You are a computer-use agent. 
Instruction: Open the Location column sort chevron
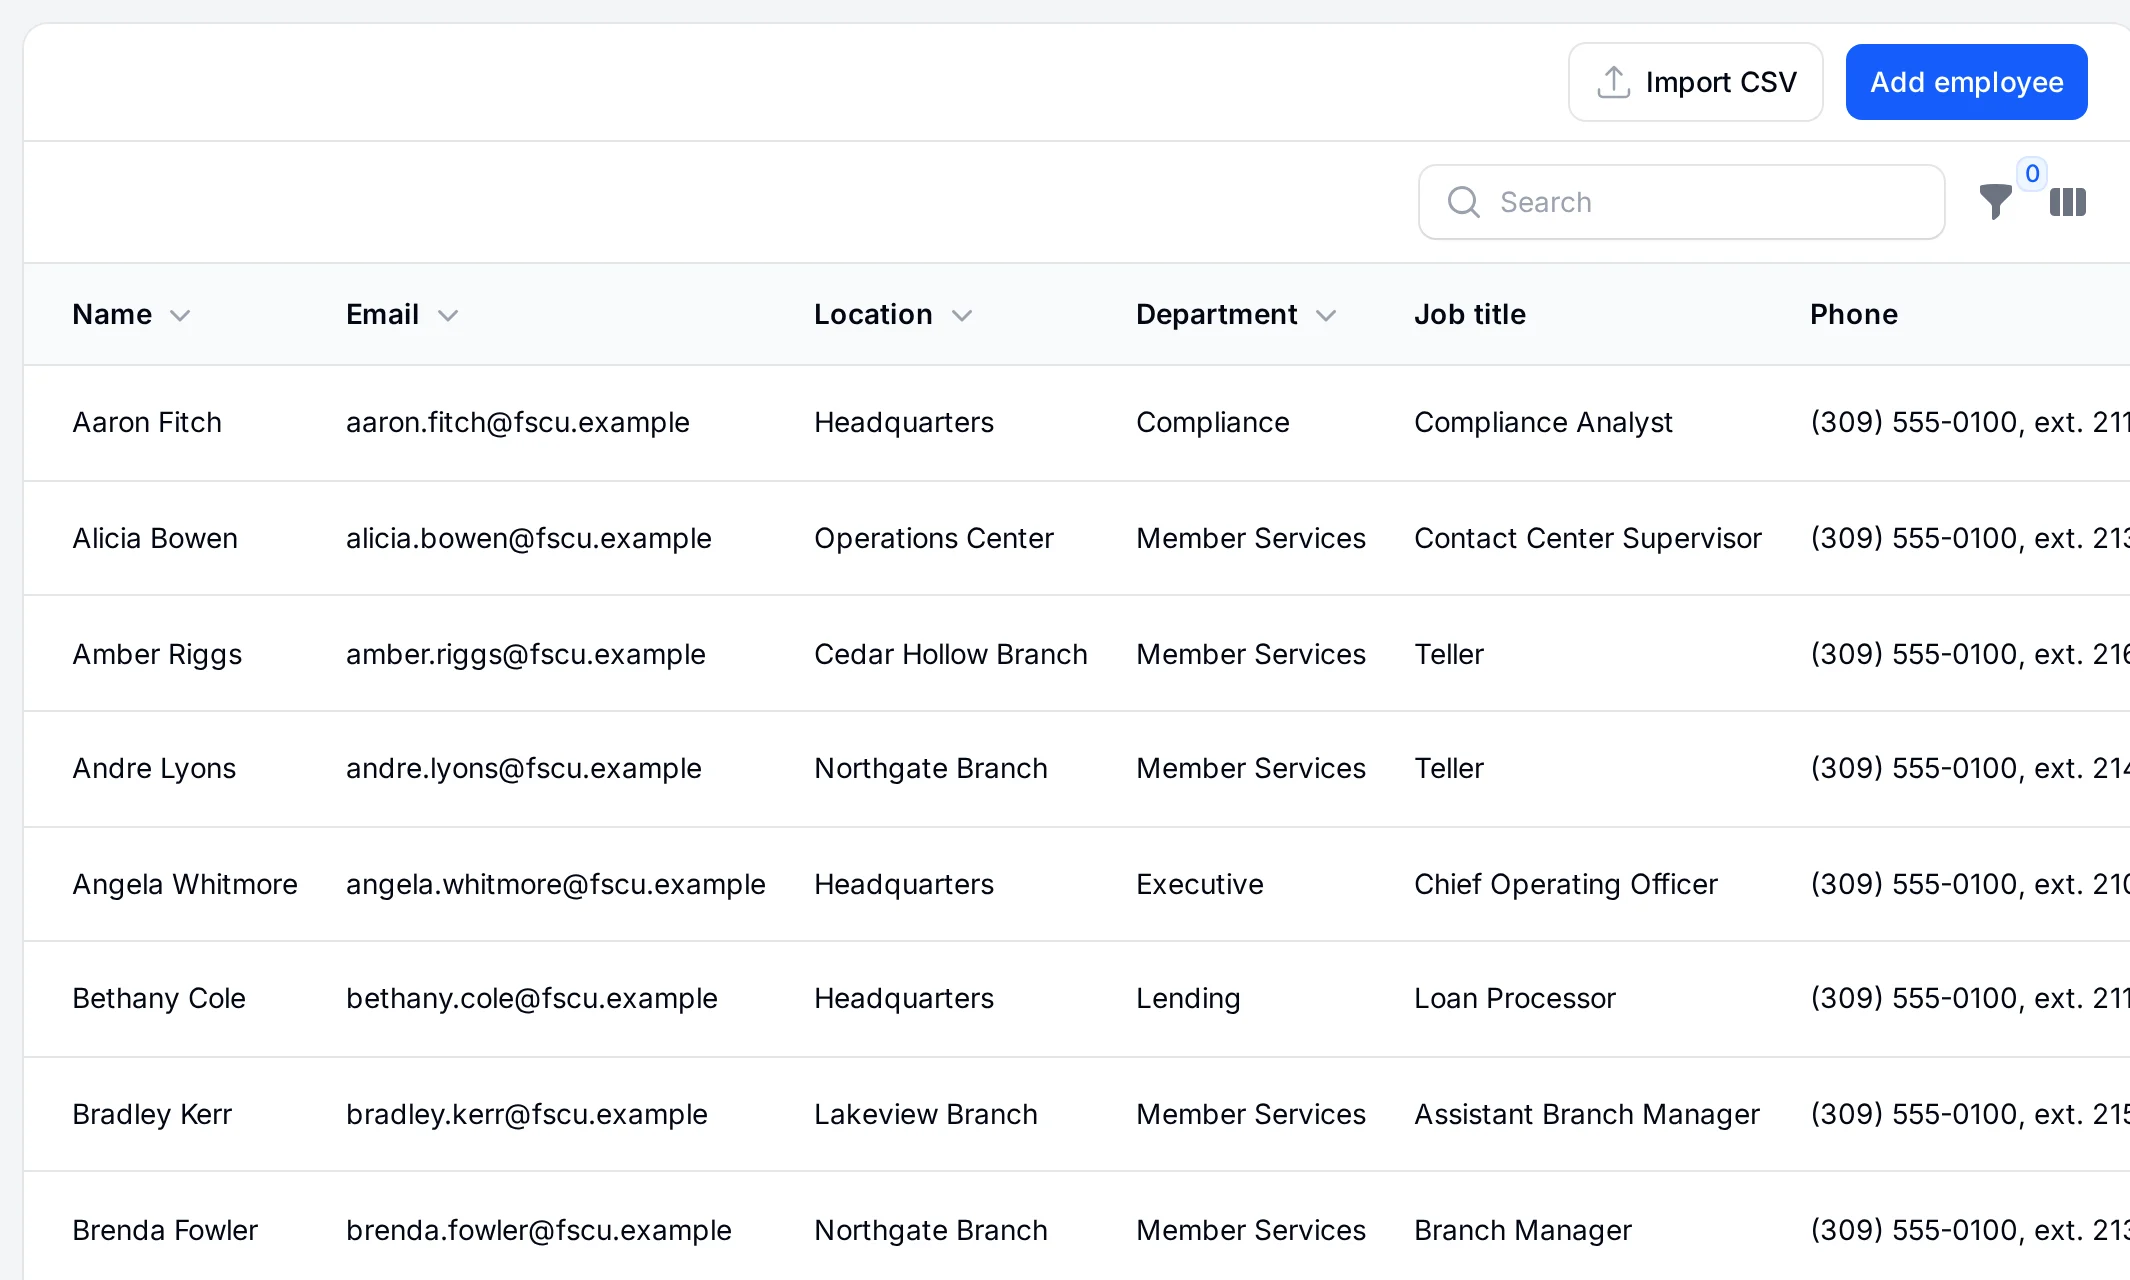coord(962,316)
